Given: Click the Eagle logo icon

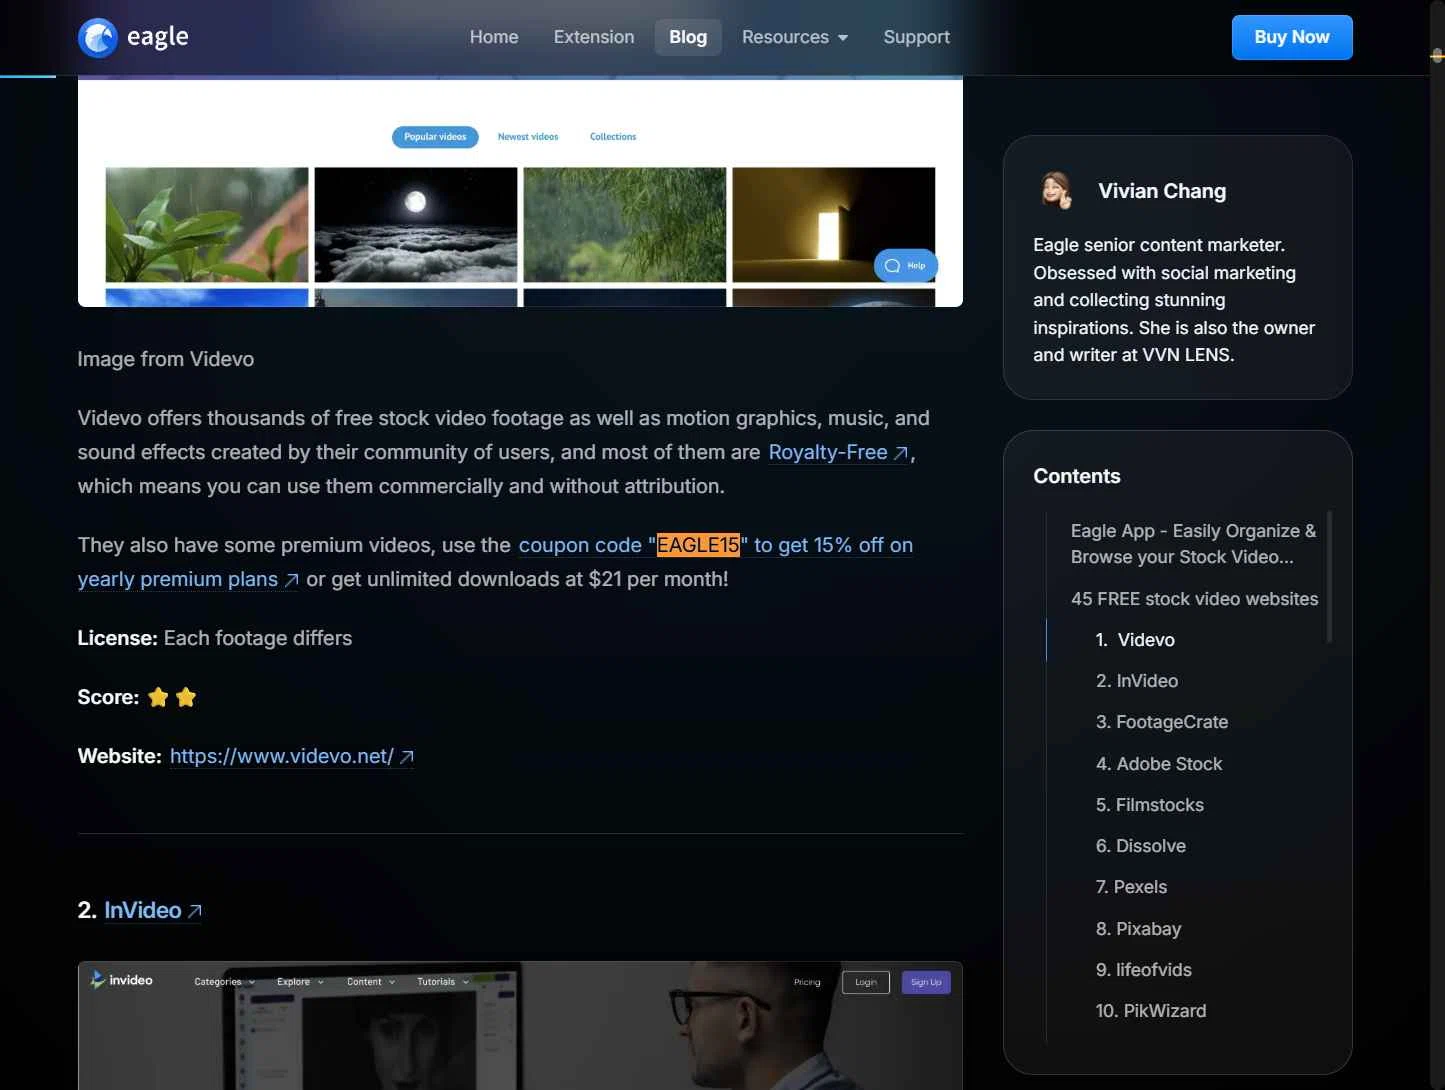Looking at the screenshot, I should [98, 38].
